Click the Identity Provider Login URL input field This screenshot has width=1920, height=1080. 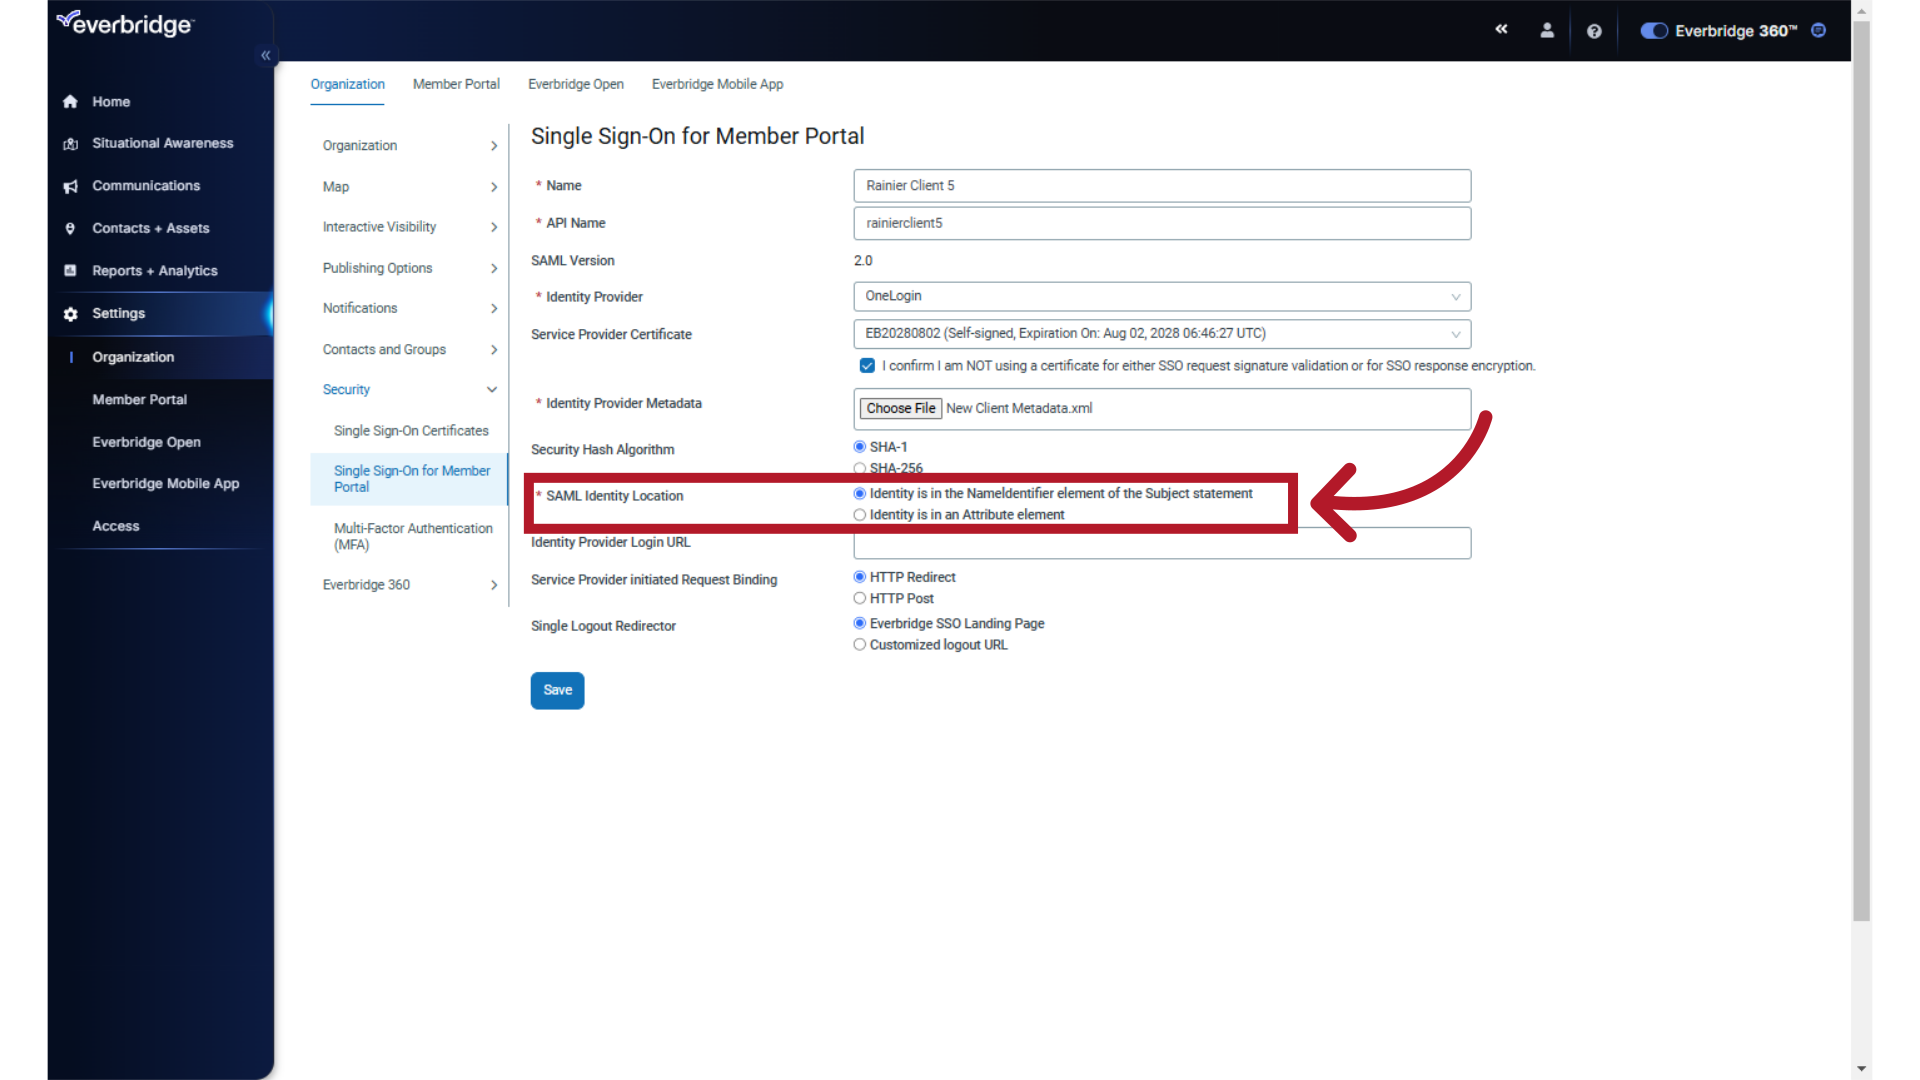click(1162, 543)
